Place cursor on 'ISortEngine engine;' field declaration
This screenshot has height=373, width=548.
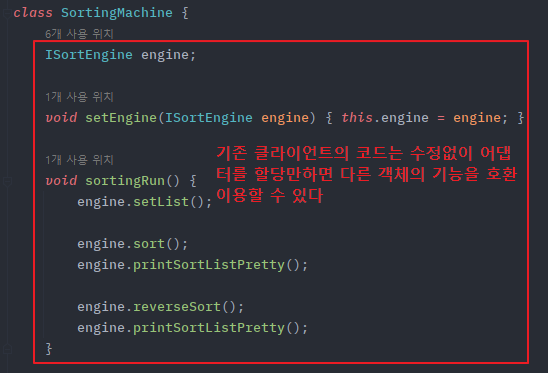click(121, 55)
